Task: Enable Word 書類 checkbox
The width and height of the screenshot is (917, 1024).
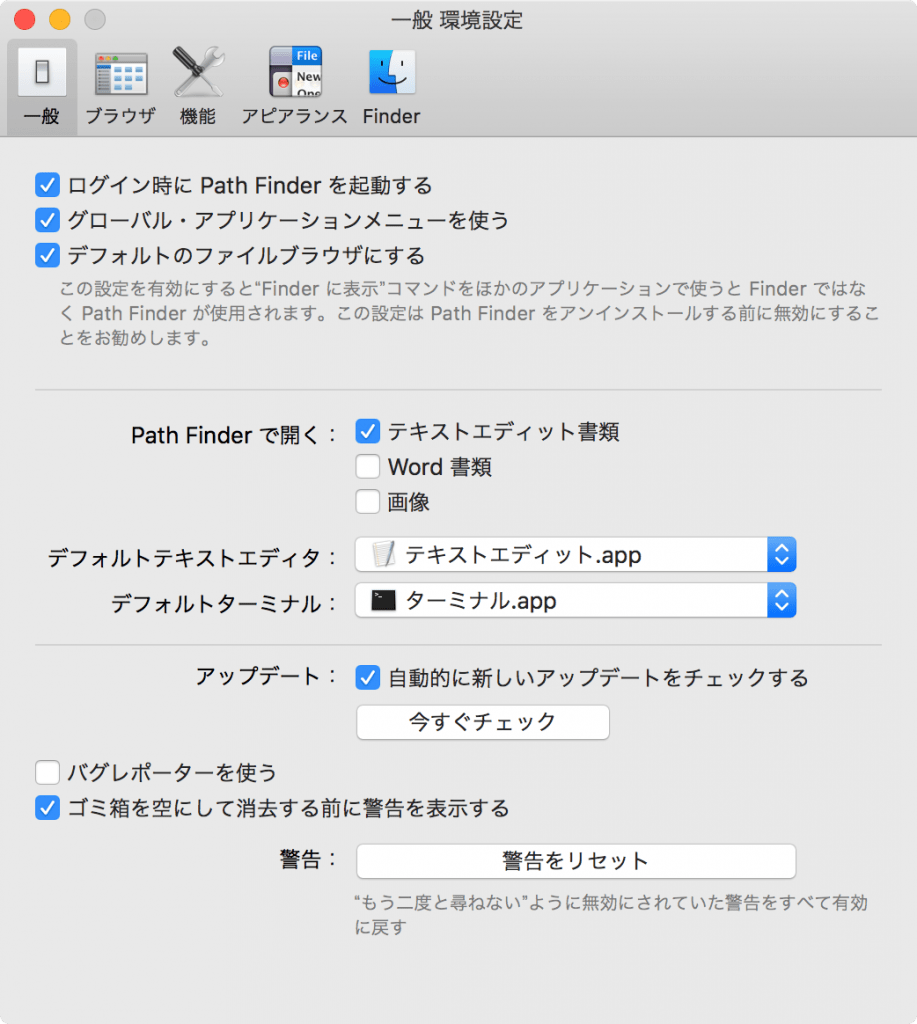Action: 368,467
